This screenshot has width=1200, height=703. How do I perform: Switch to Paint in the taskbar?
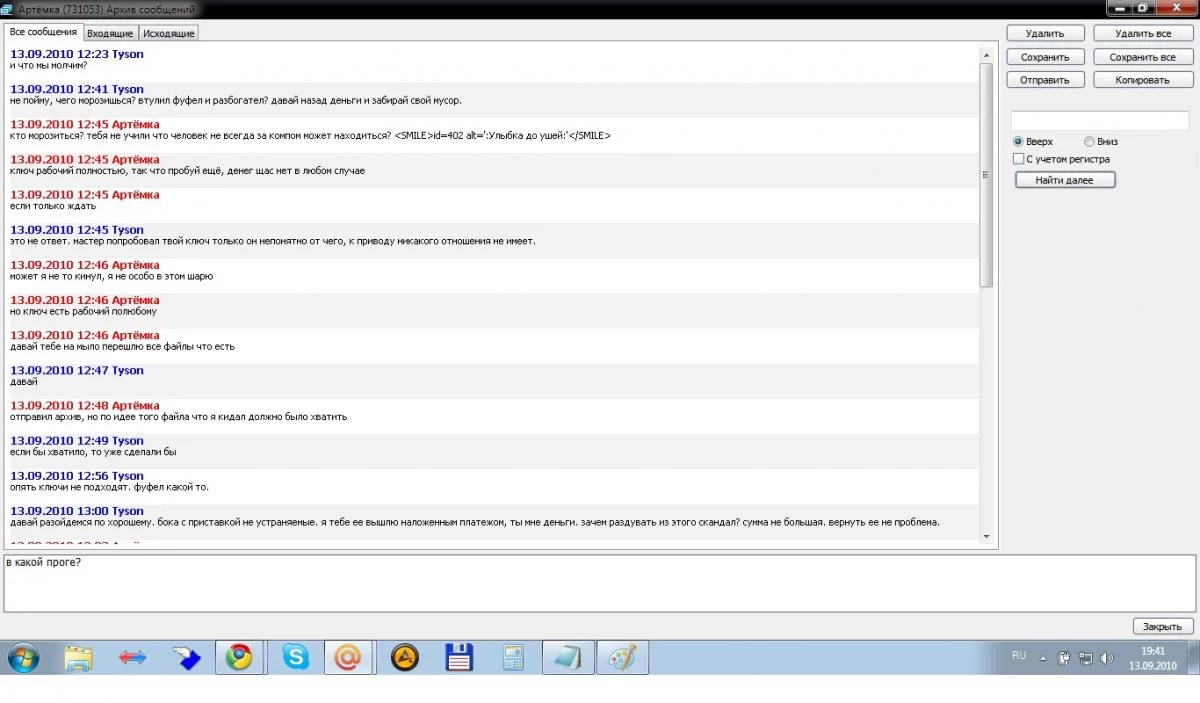(x=622, y=658)
